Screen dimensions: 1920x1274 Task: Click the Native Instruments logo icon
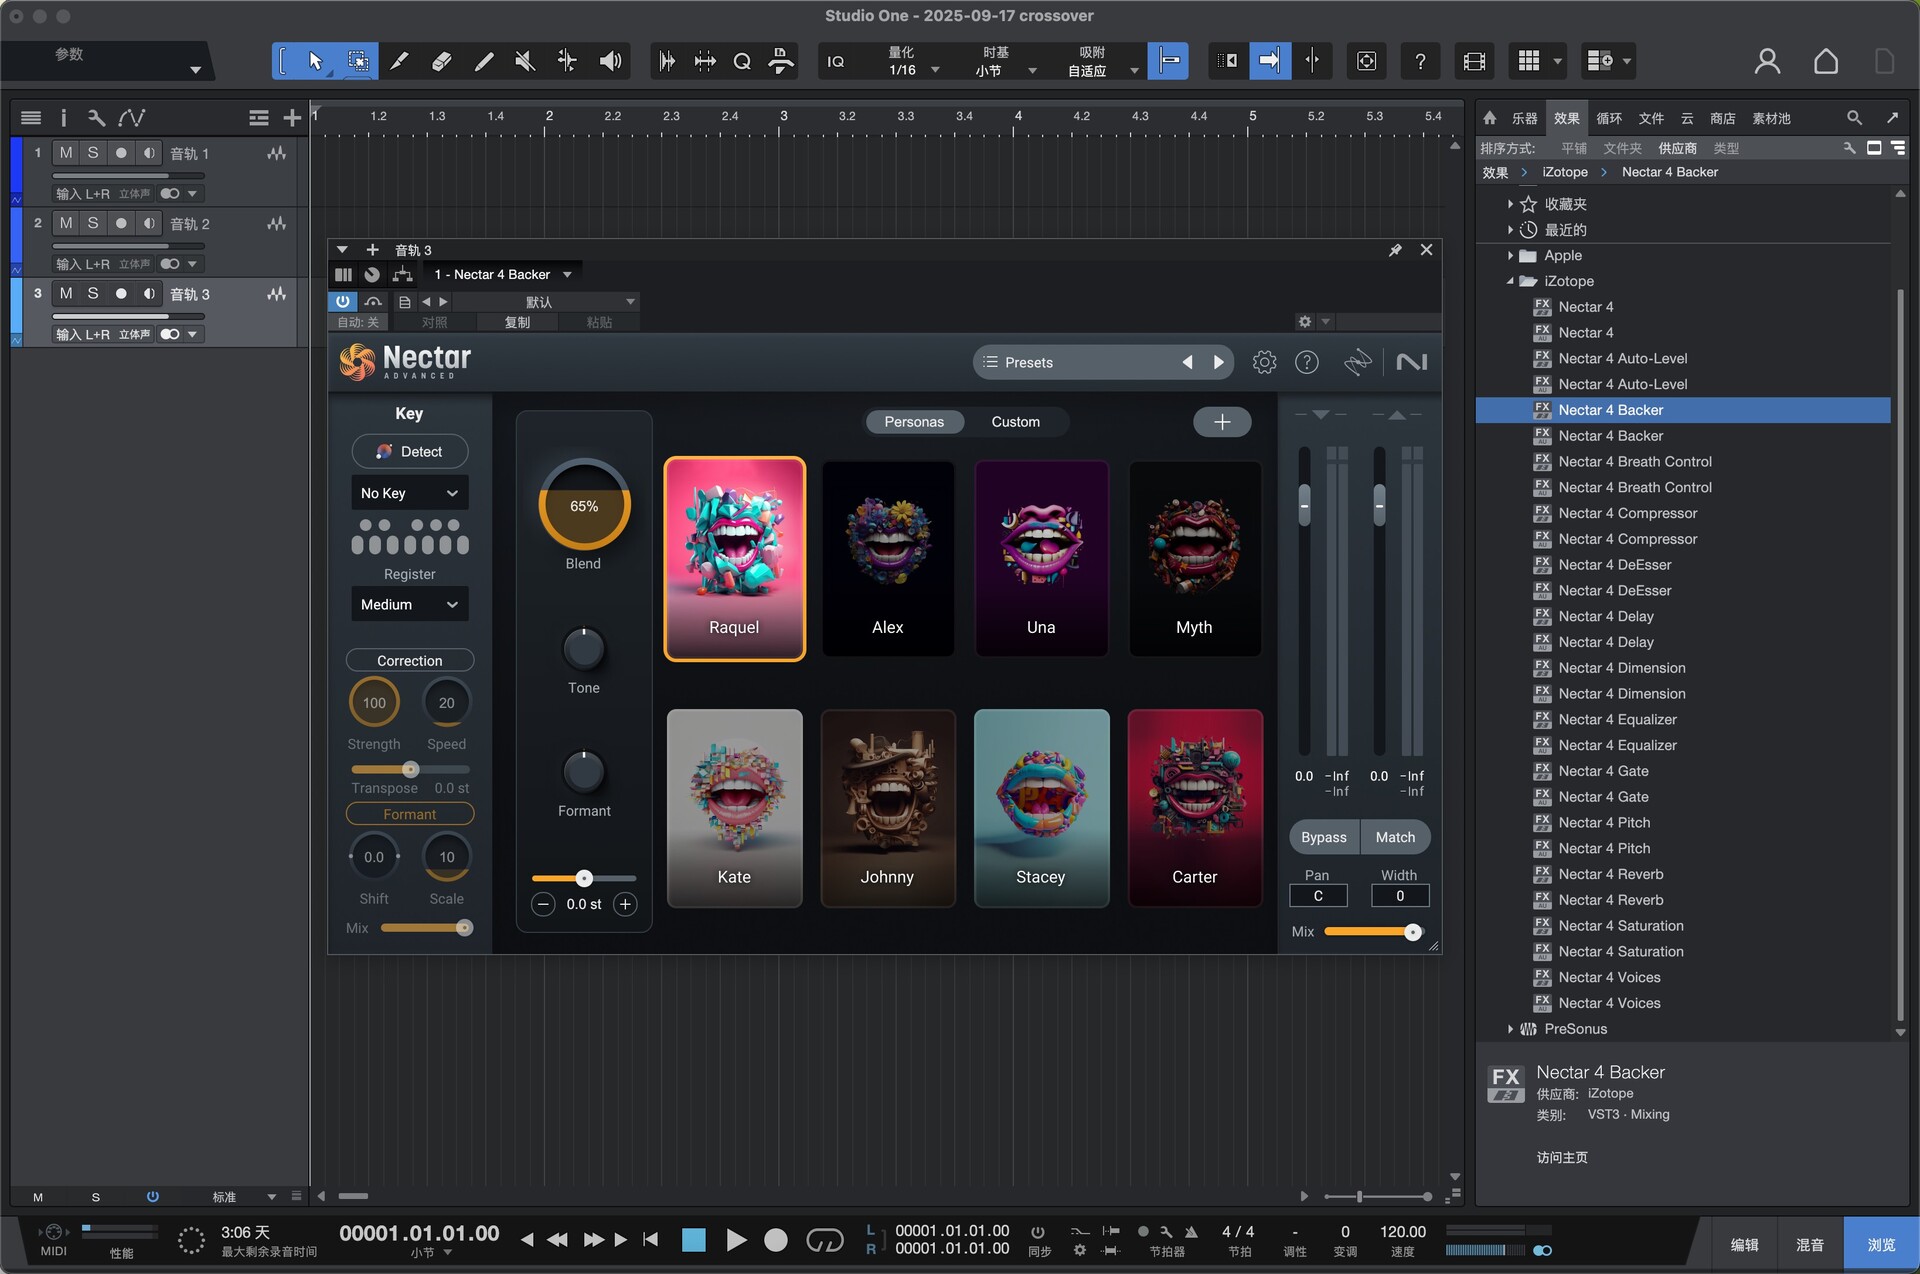tap(1411, 362)
